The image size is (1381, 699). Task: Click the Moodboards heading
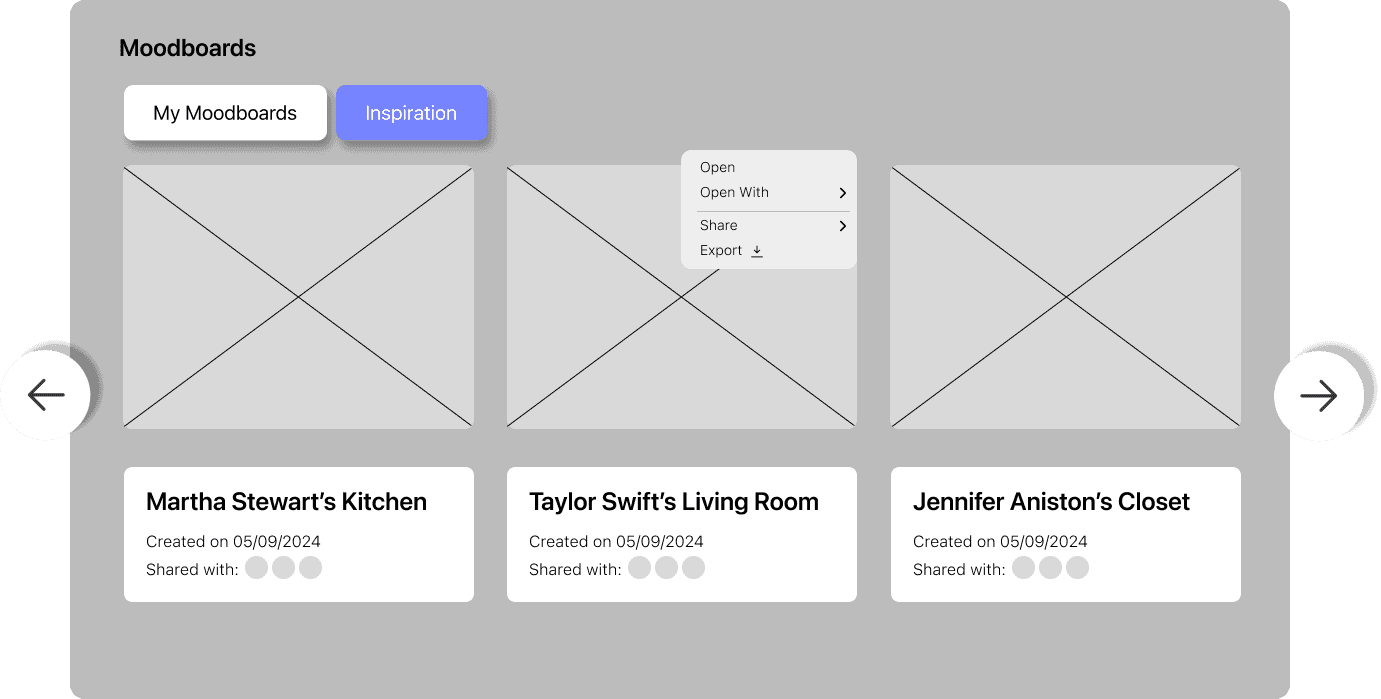tap(187, 48)
